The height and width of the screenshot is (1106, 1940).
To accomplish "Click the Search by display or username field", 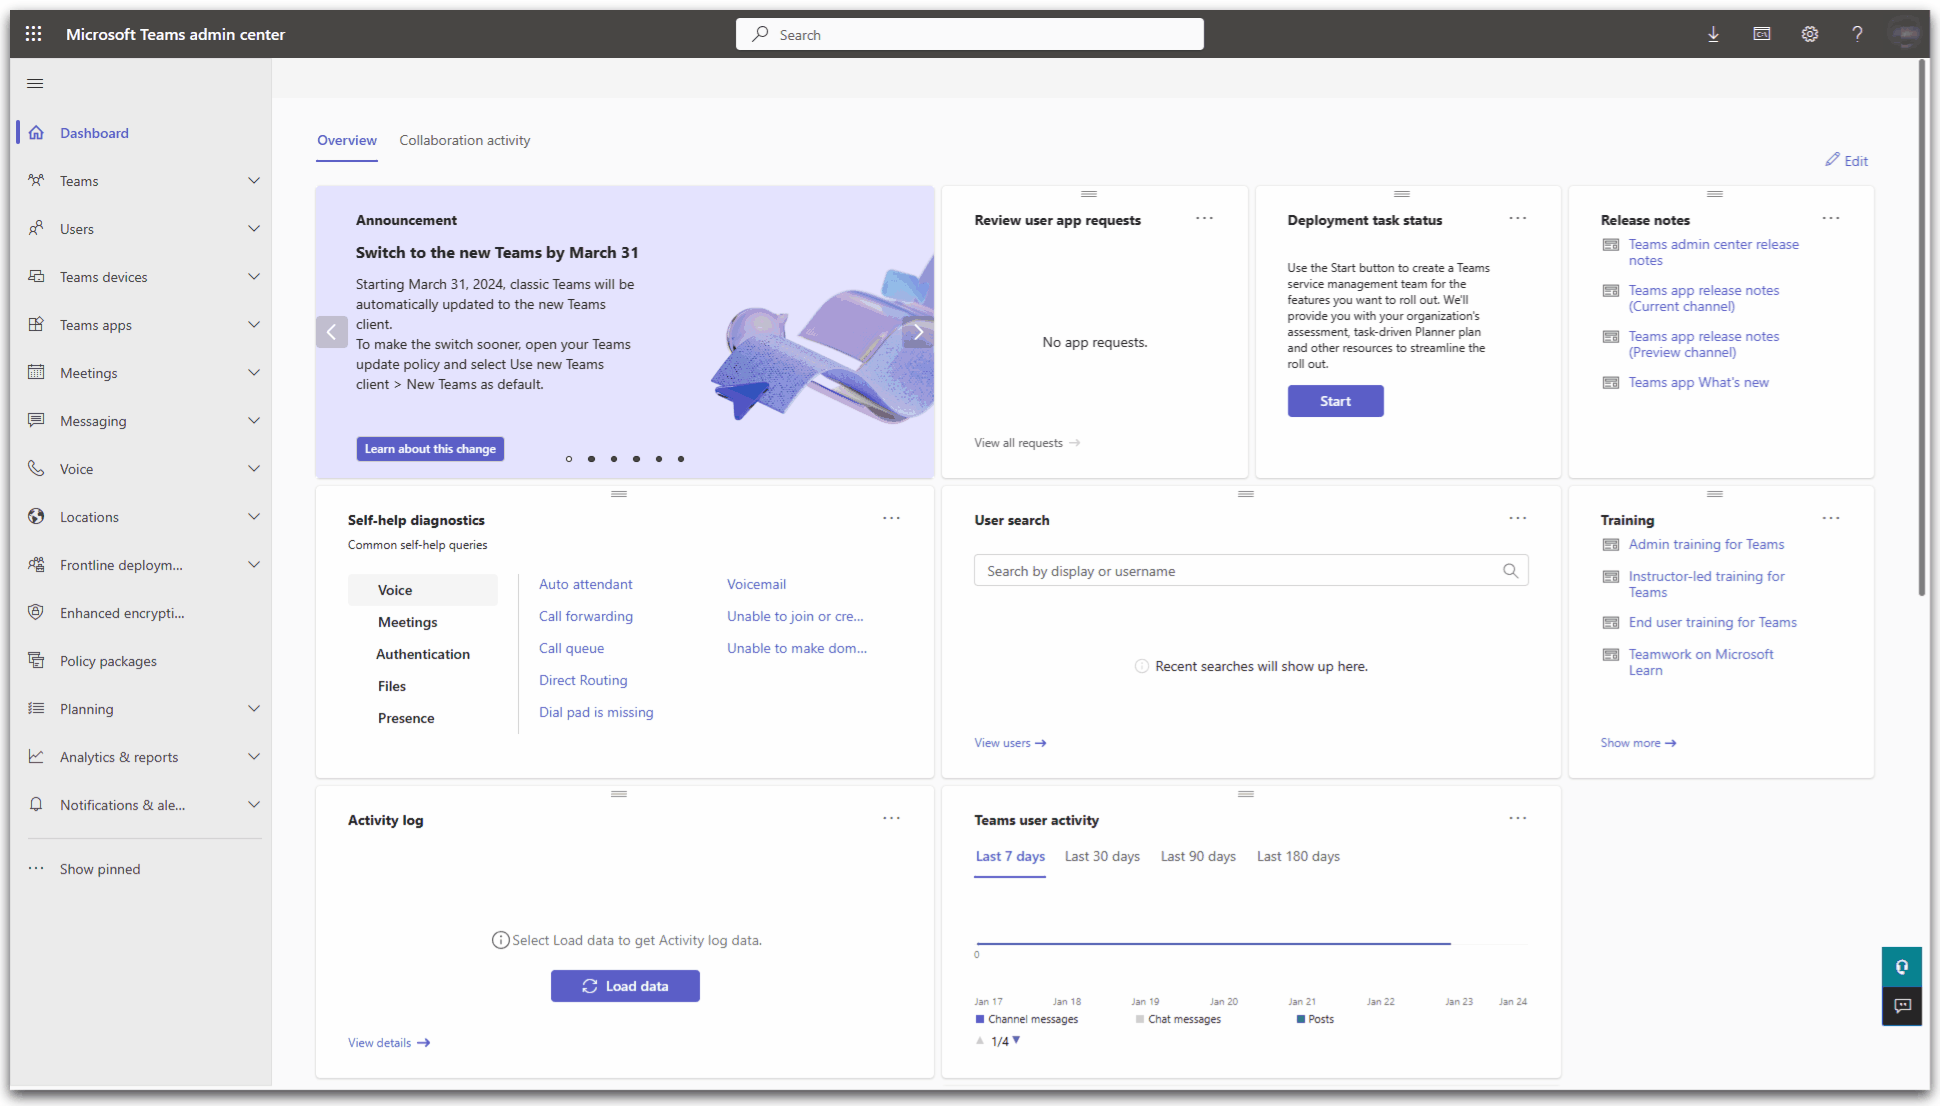I will 1251,571.
